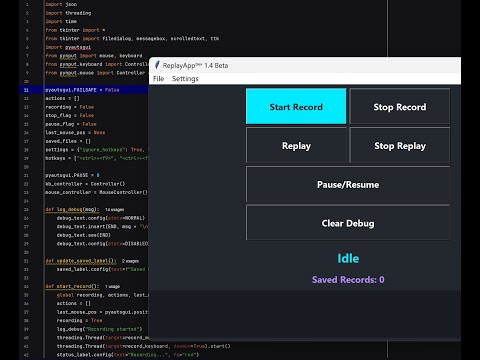Click the Saved Records: 0 label
The image size is (480, 360).
[348, 279]
